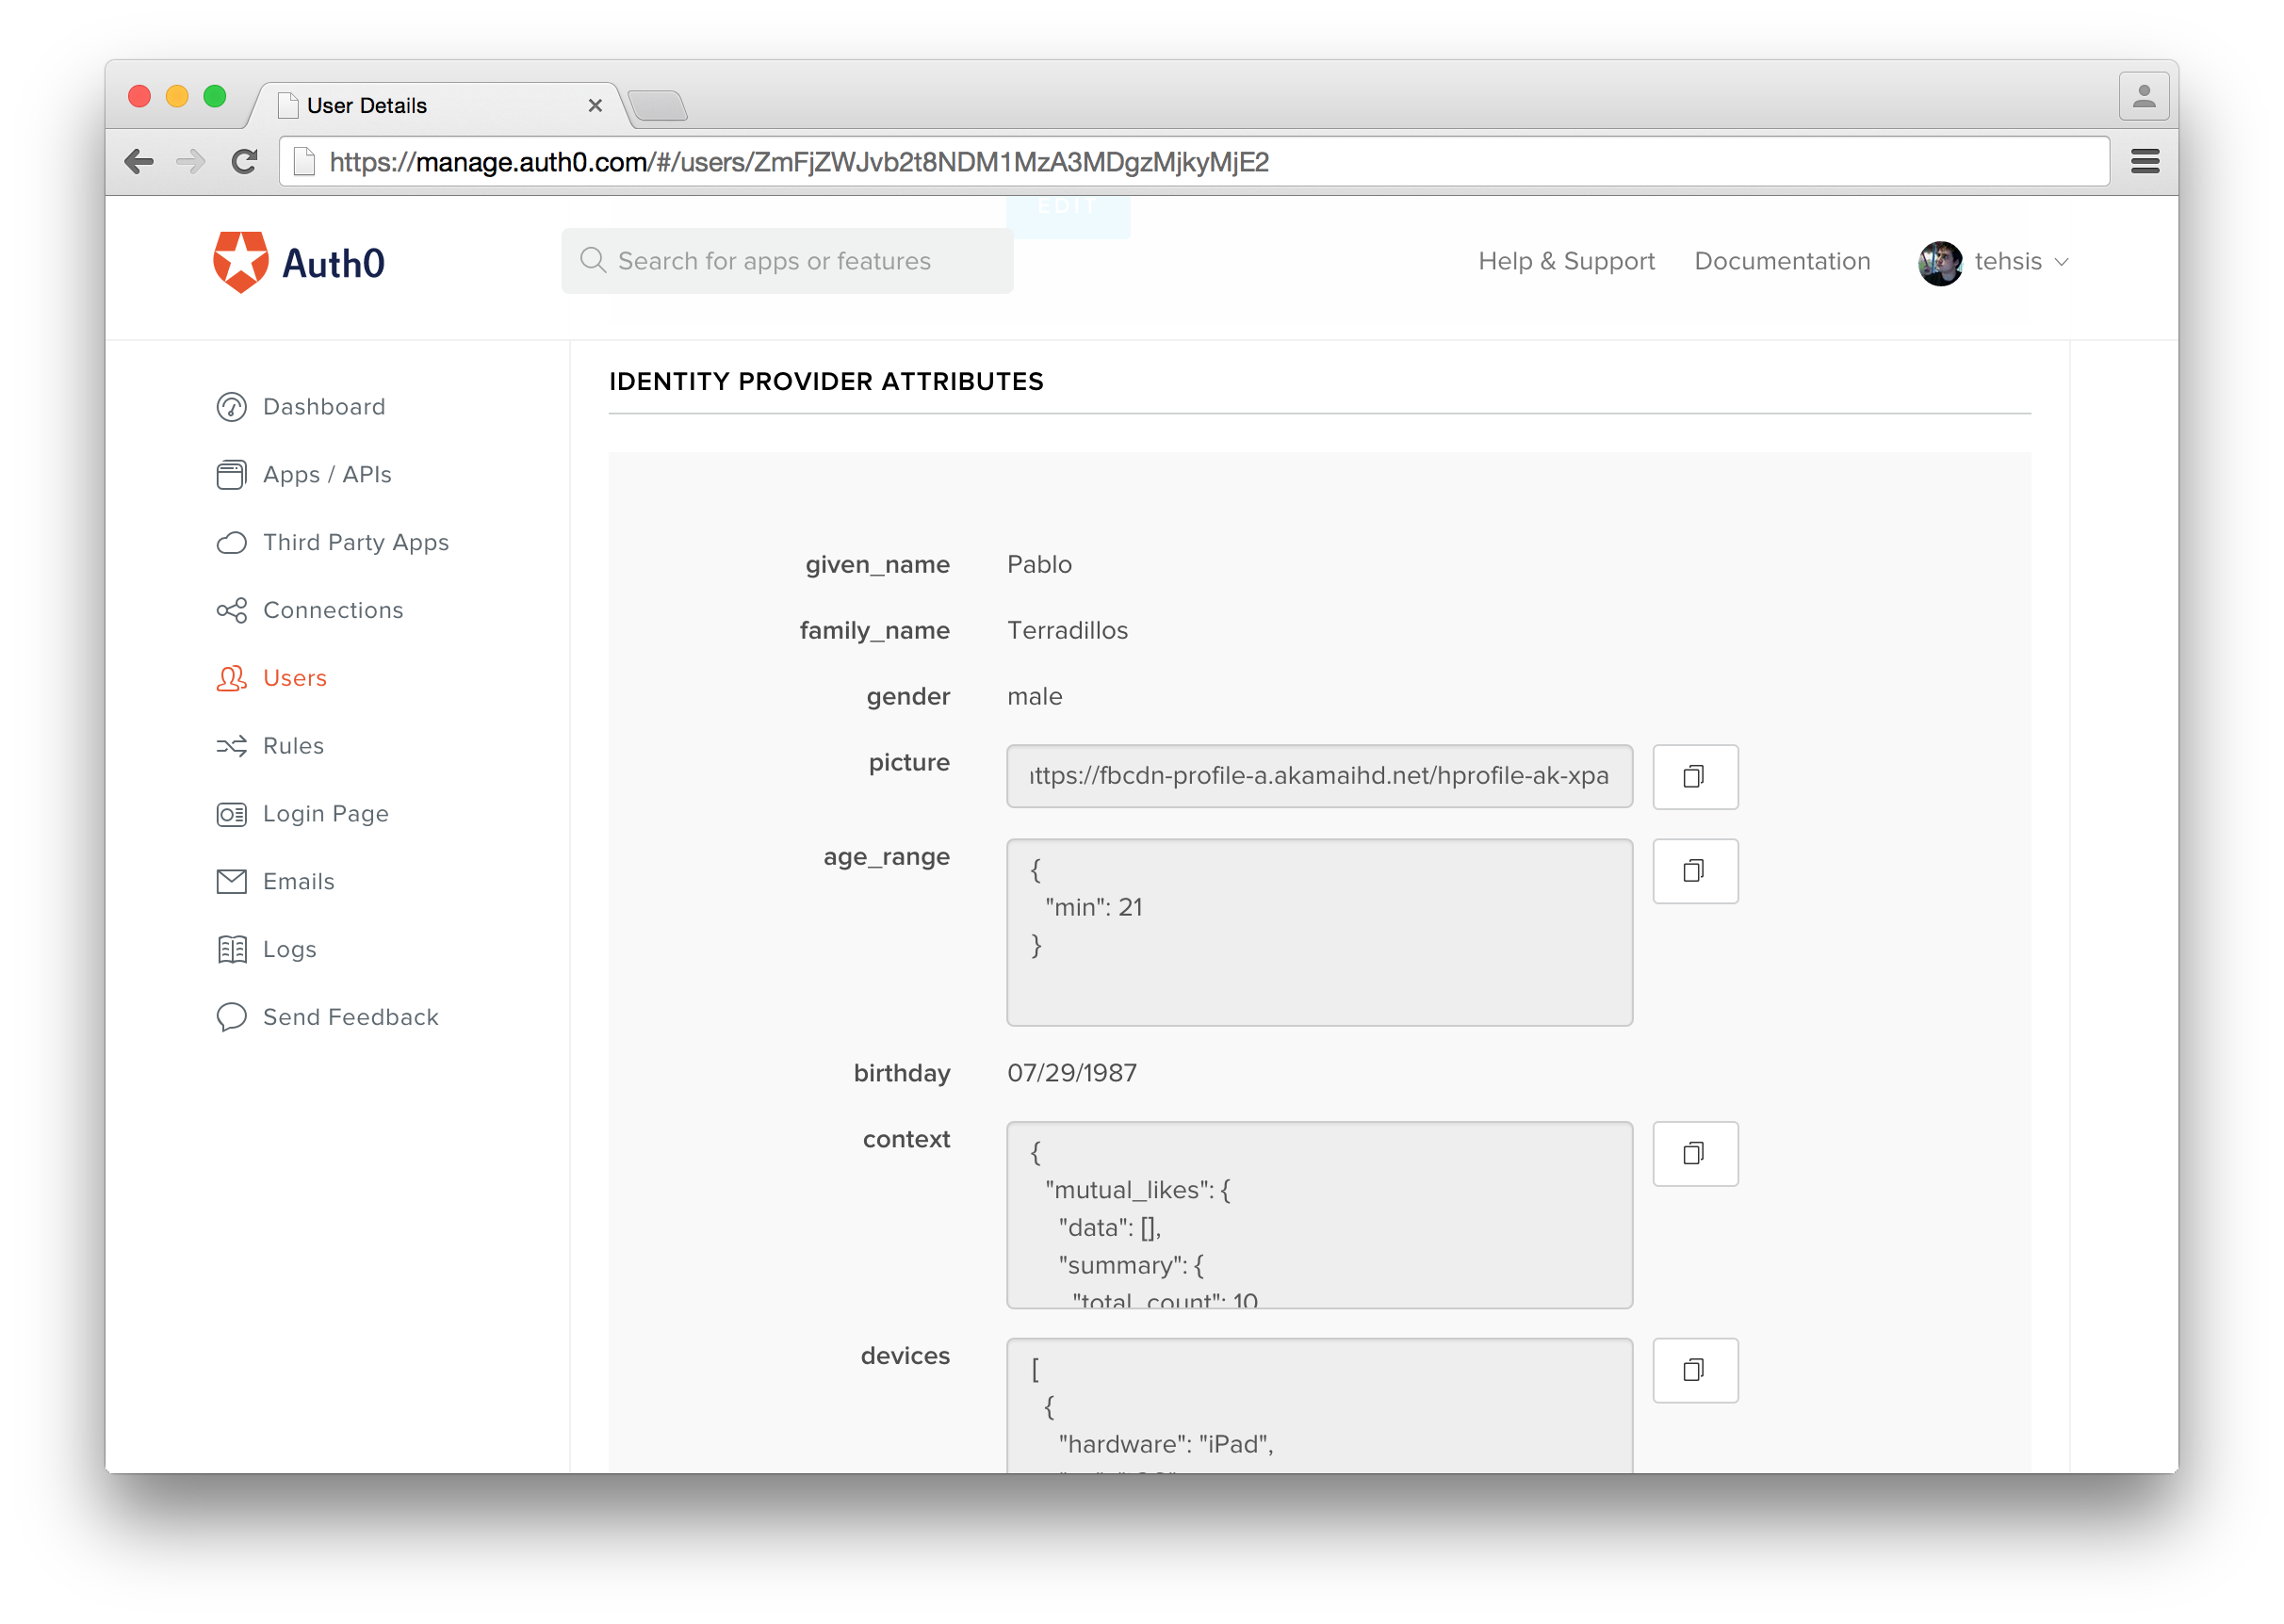
Task: Open Help & Support link
Action: point(1566,262)
